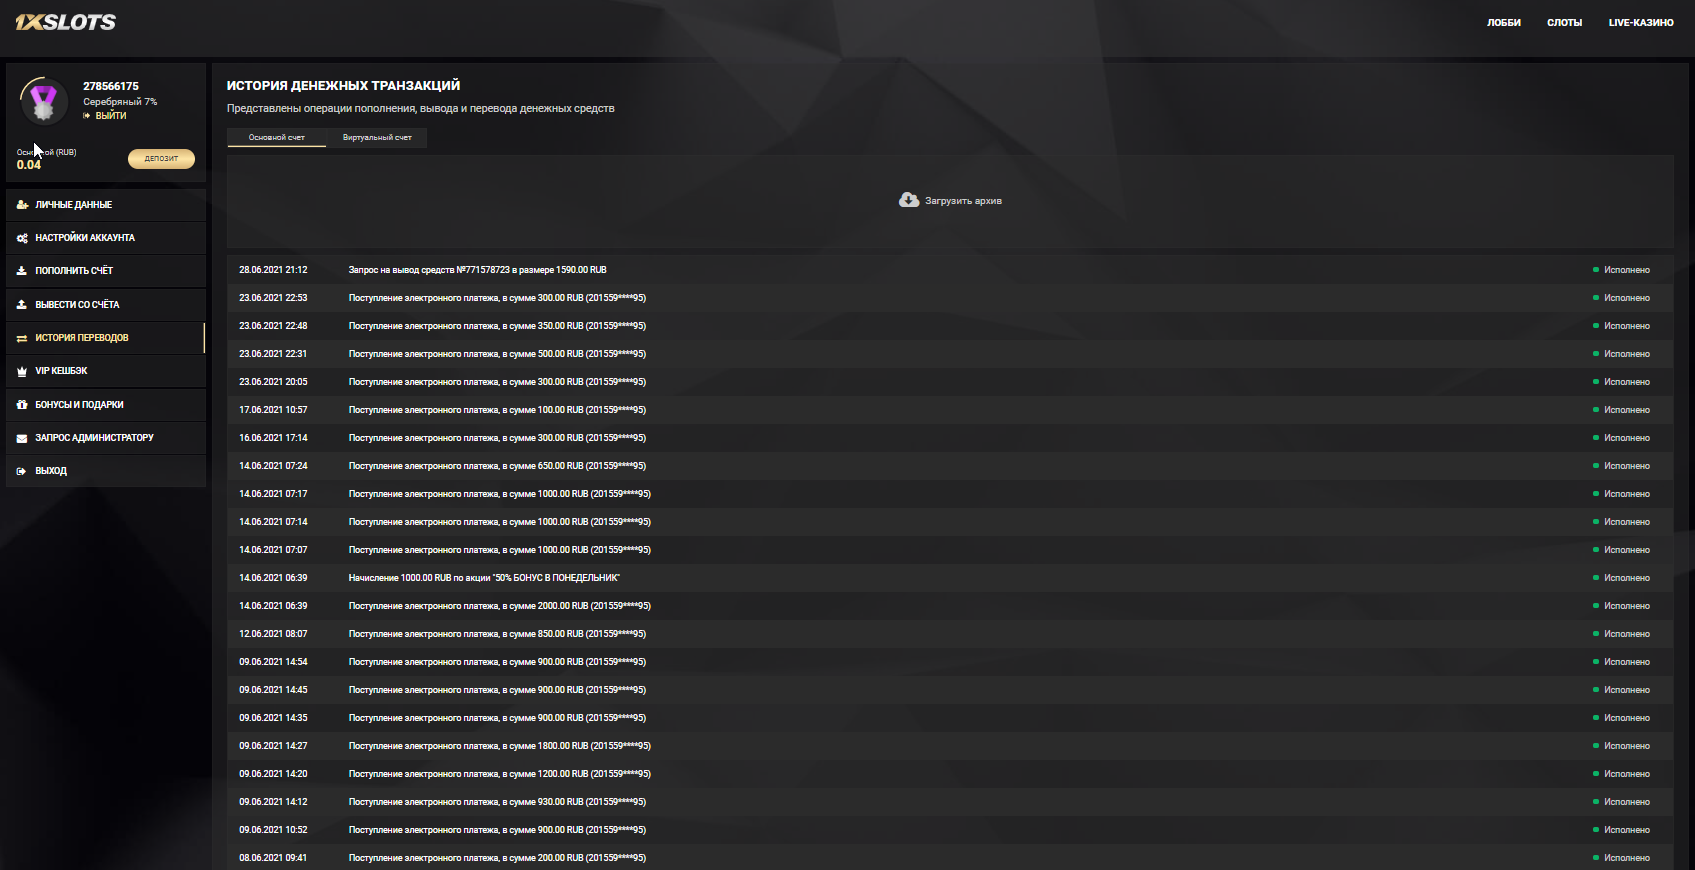Open История переводов in the sidebar
This screenshot has height=870, width=1695.
(x=82, y=338)
